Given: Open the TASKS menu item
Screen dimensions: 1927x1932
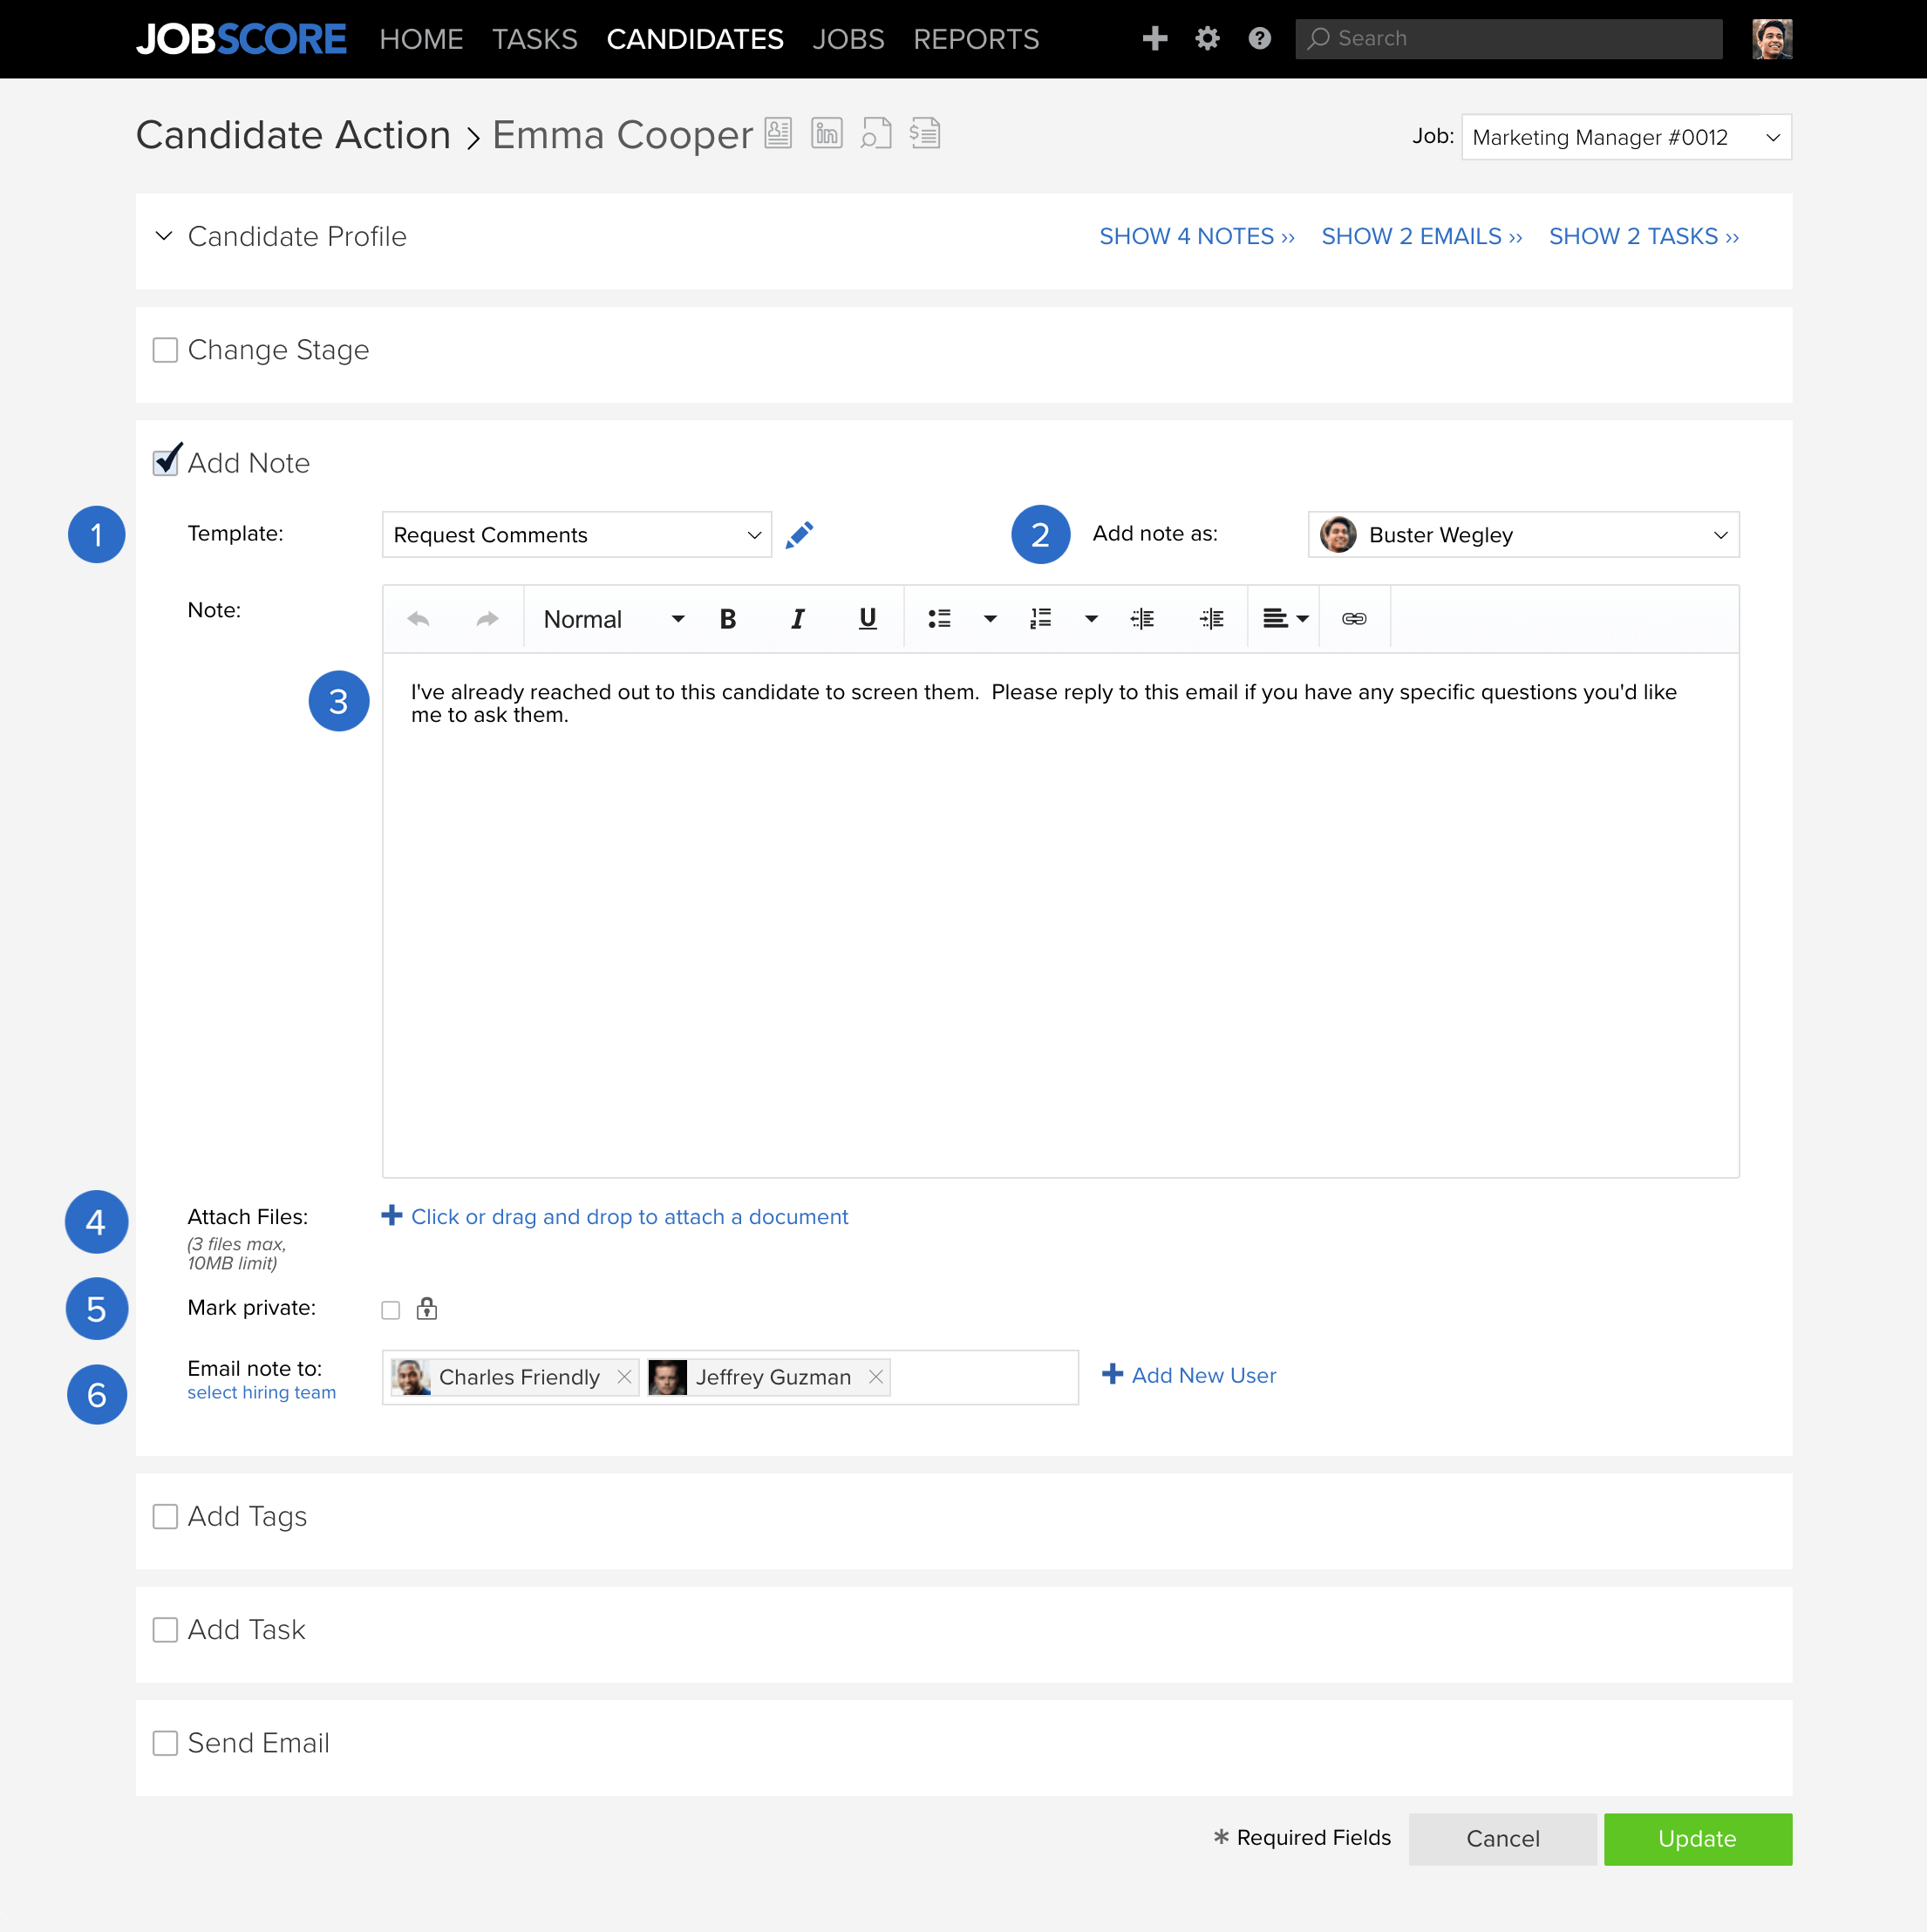Looking at the screenshot, I should (x=535, y=39).
